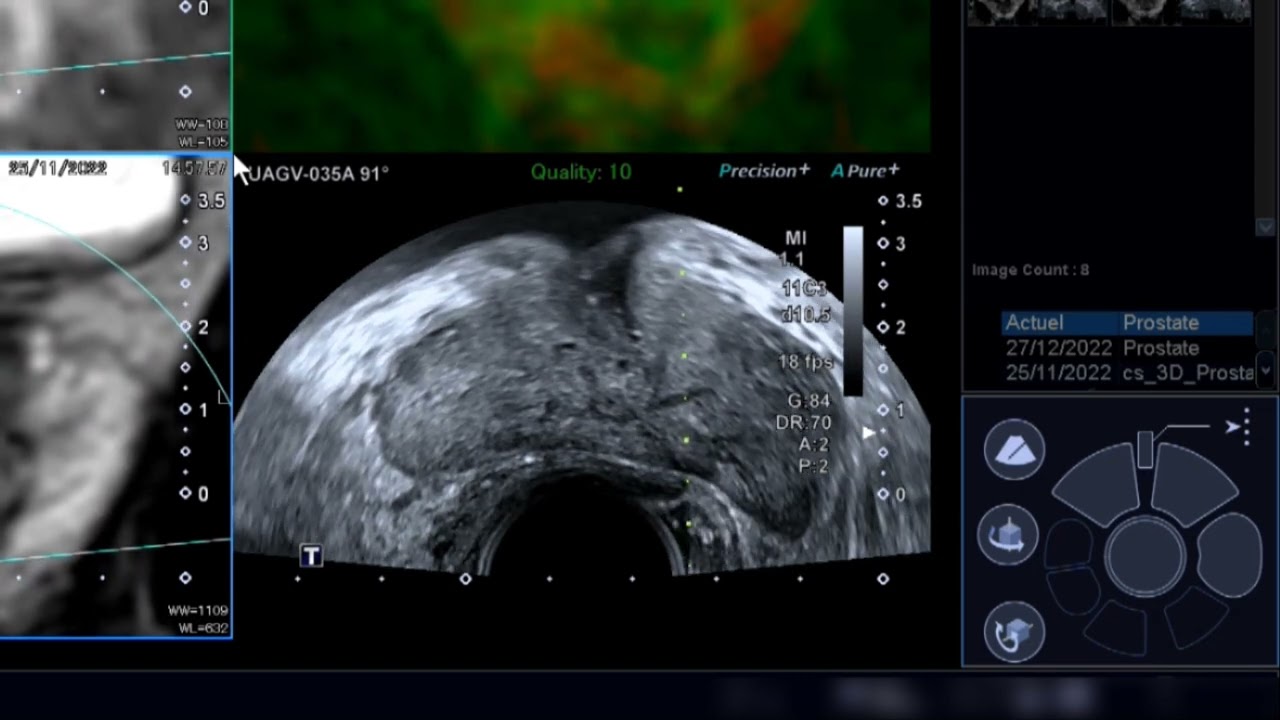This screenshot has width=1280, height=720.
Task: Click the grayscale map bar
Action: coord(853,311)
